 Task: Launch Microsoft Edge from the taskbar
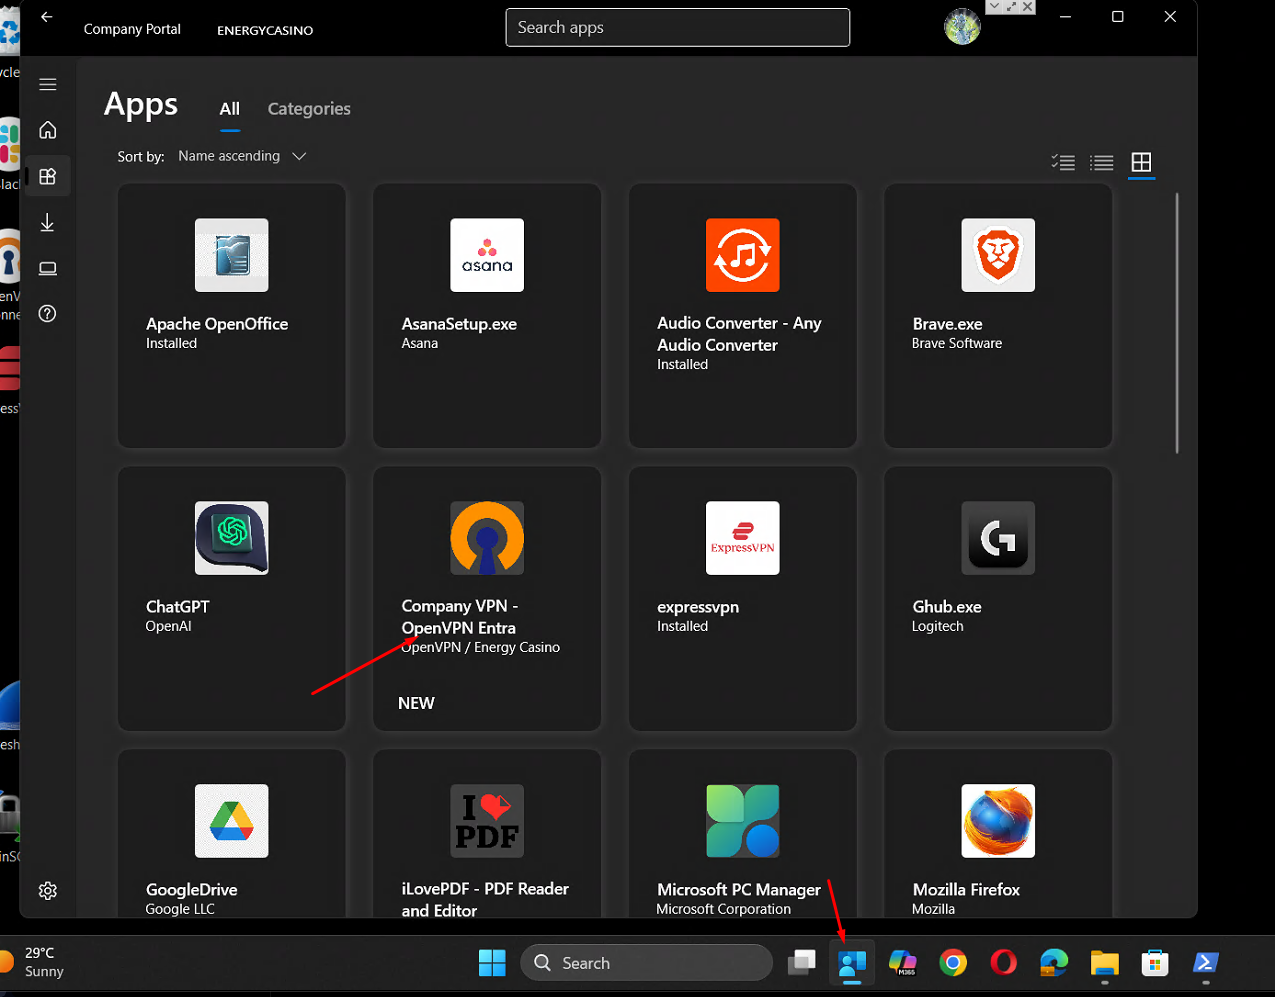click(x=1054, y=963)
